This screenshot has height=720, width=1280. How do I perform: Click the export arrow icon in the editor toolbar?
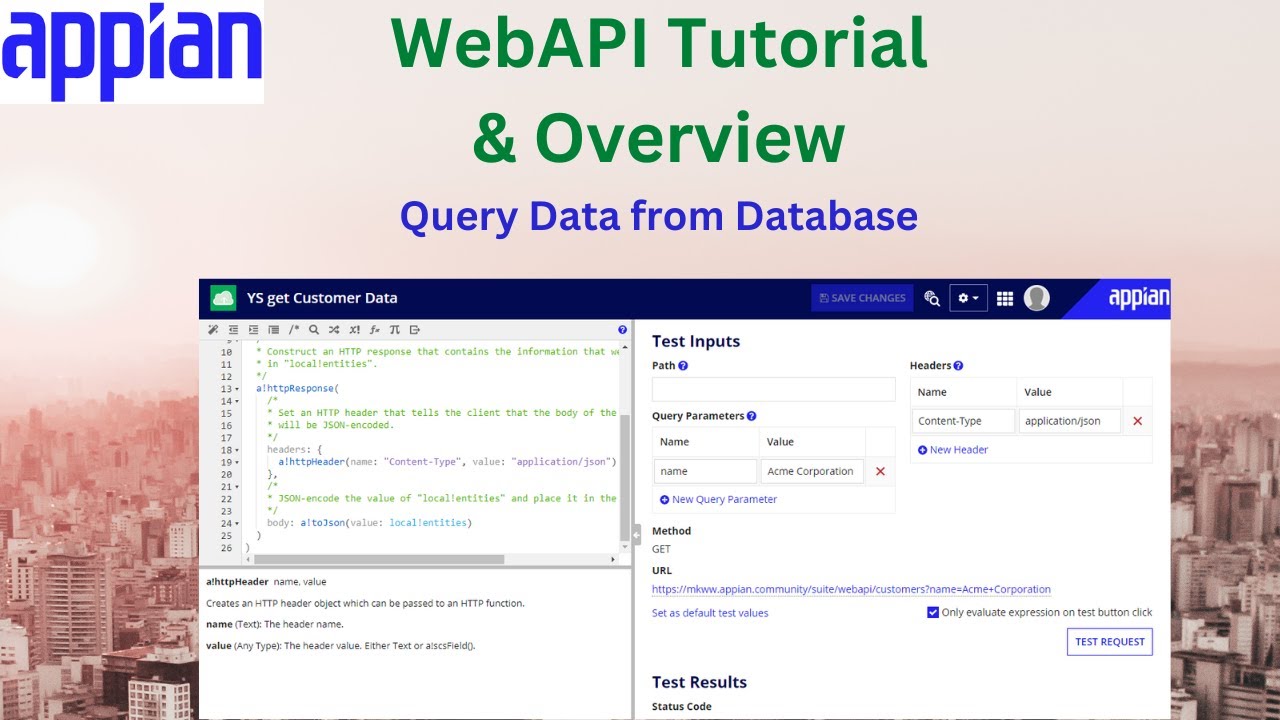coord(415,329)
